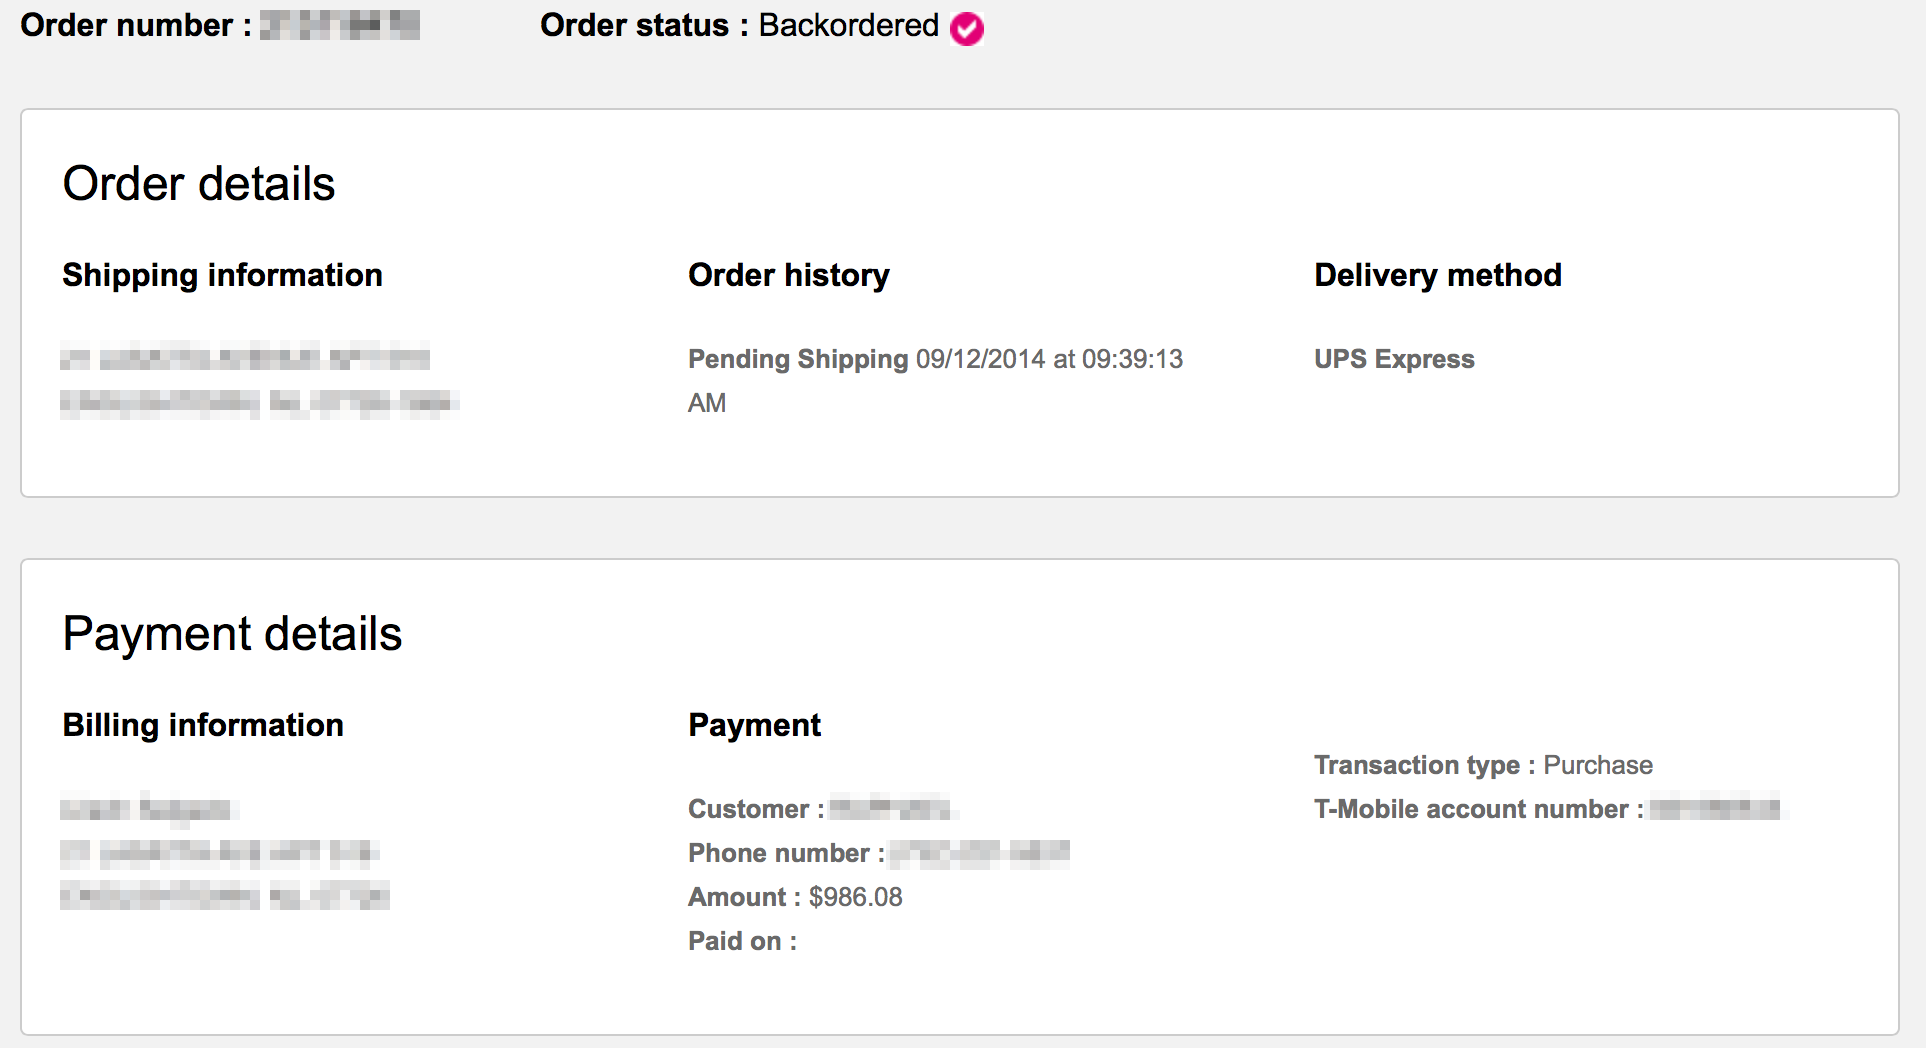Click the $986.08 amount value
The width and height of the screenshot is (1926, 1048).
(856, 897)
